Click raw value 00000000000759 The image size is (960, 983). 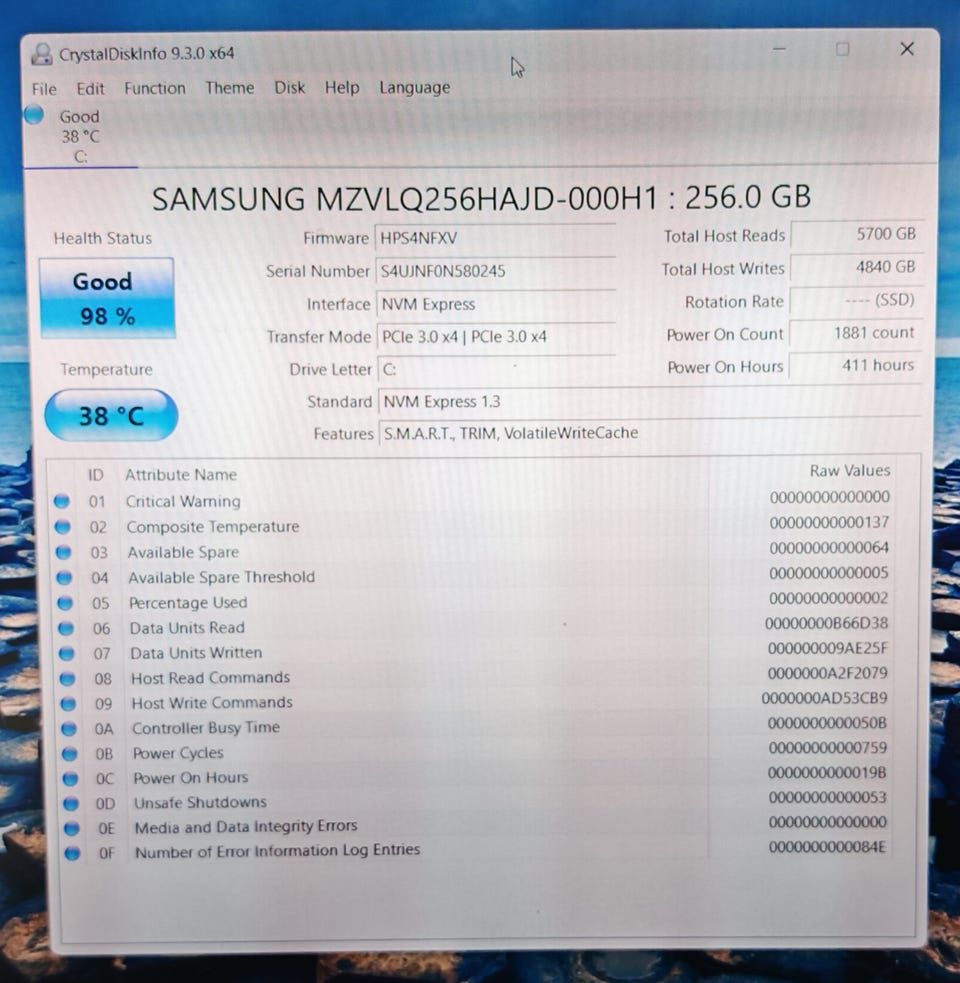[828, 748]
